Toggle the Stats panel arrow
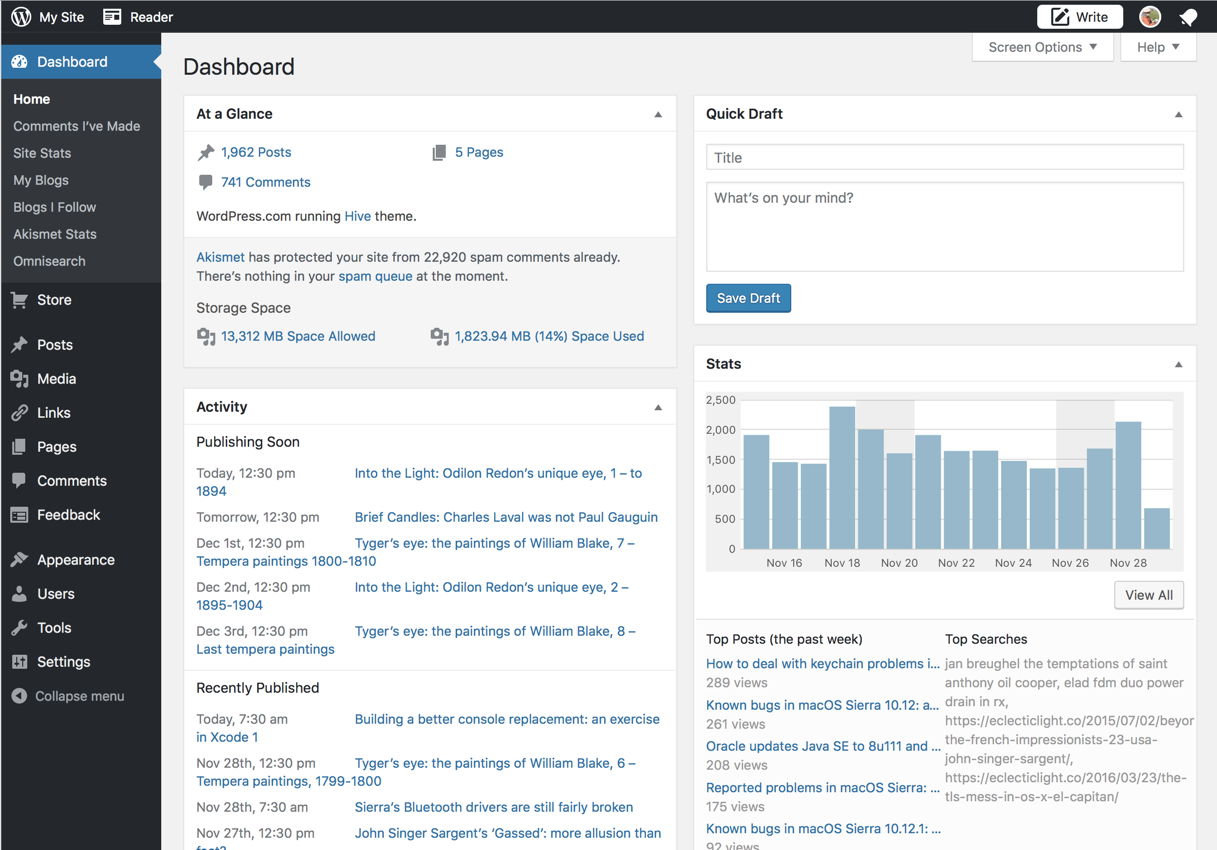Image resolution: width=1217 pixels, height=850 pixels. coord(1178,365)
